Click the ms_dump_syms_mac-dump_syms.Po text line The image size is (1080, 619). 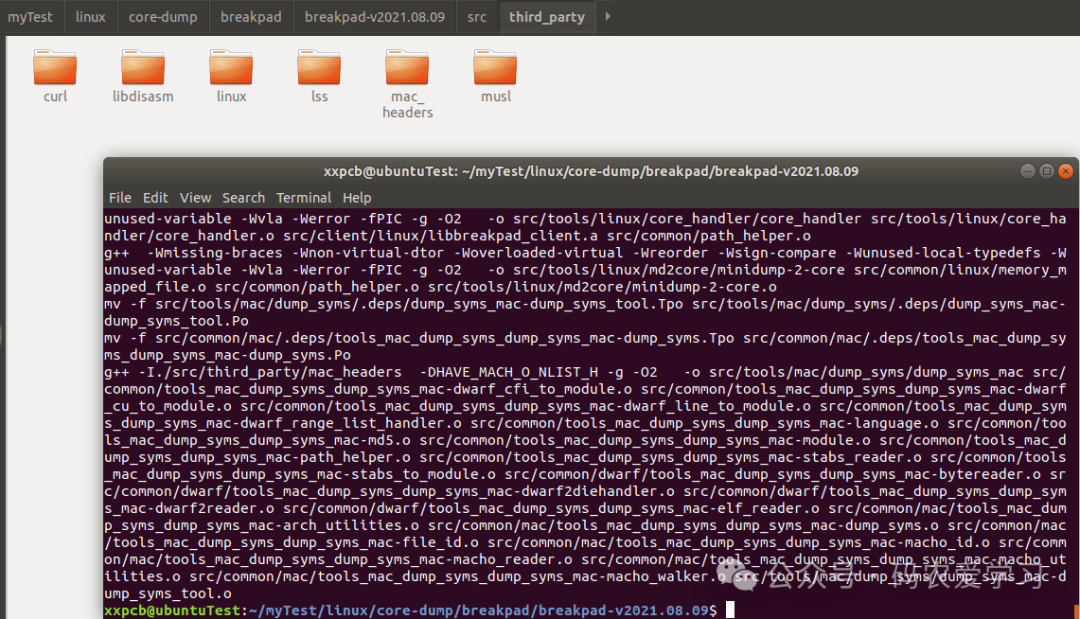(227, 355)
